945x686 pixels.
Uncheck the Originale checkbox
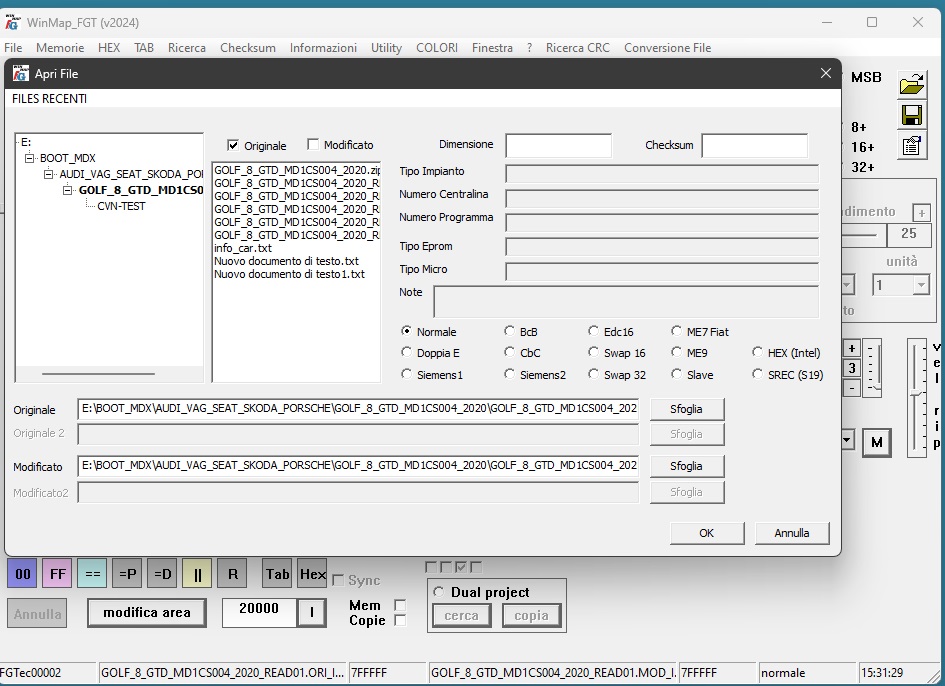(x=234, y=145)
